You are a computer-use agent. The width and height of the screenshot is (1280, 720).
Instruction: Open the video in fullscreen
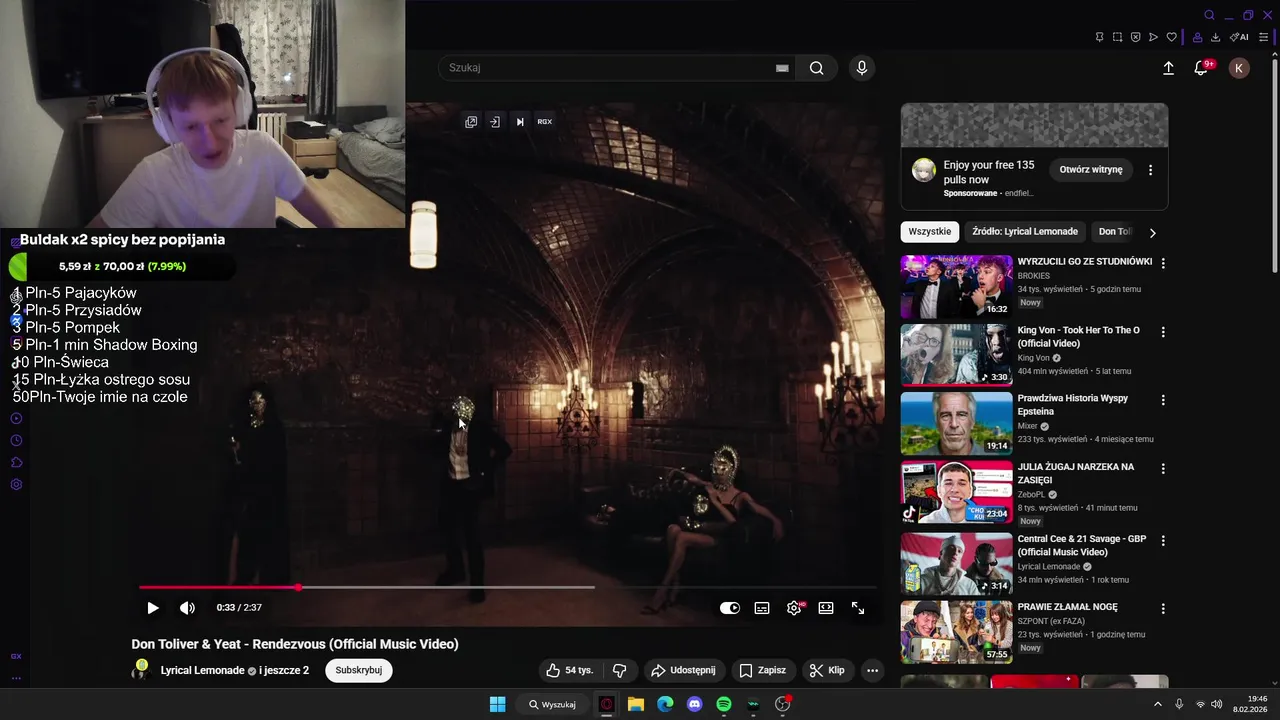858,608
